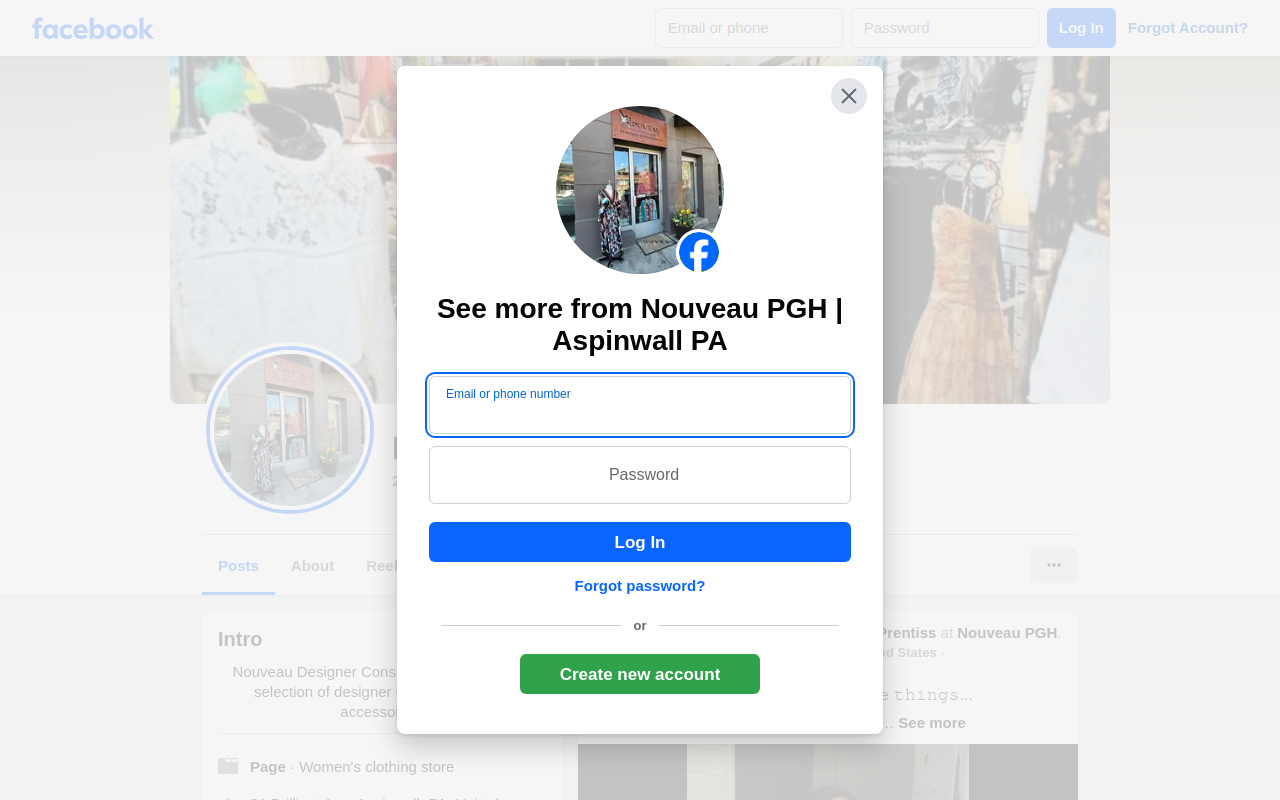Click Women's clothing store text

(376, 767)
